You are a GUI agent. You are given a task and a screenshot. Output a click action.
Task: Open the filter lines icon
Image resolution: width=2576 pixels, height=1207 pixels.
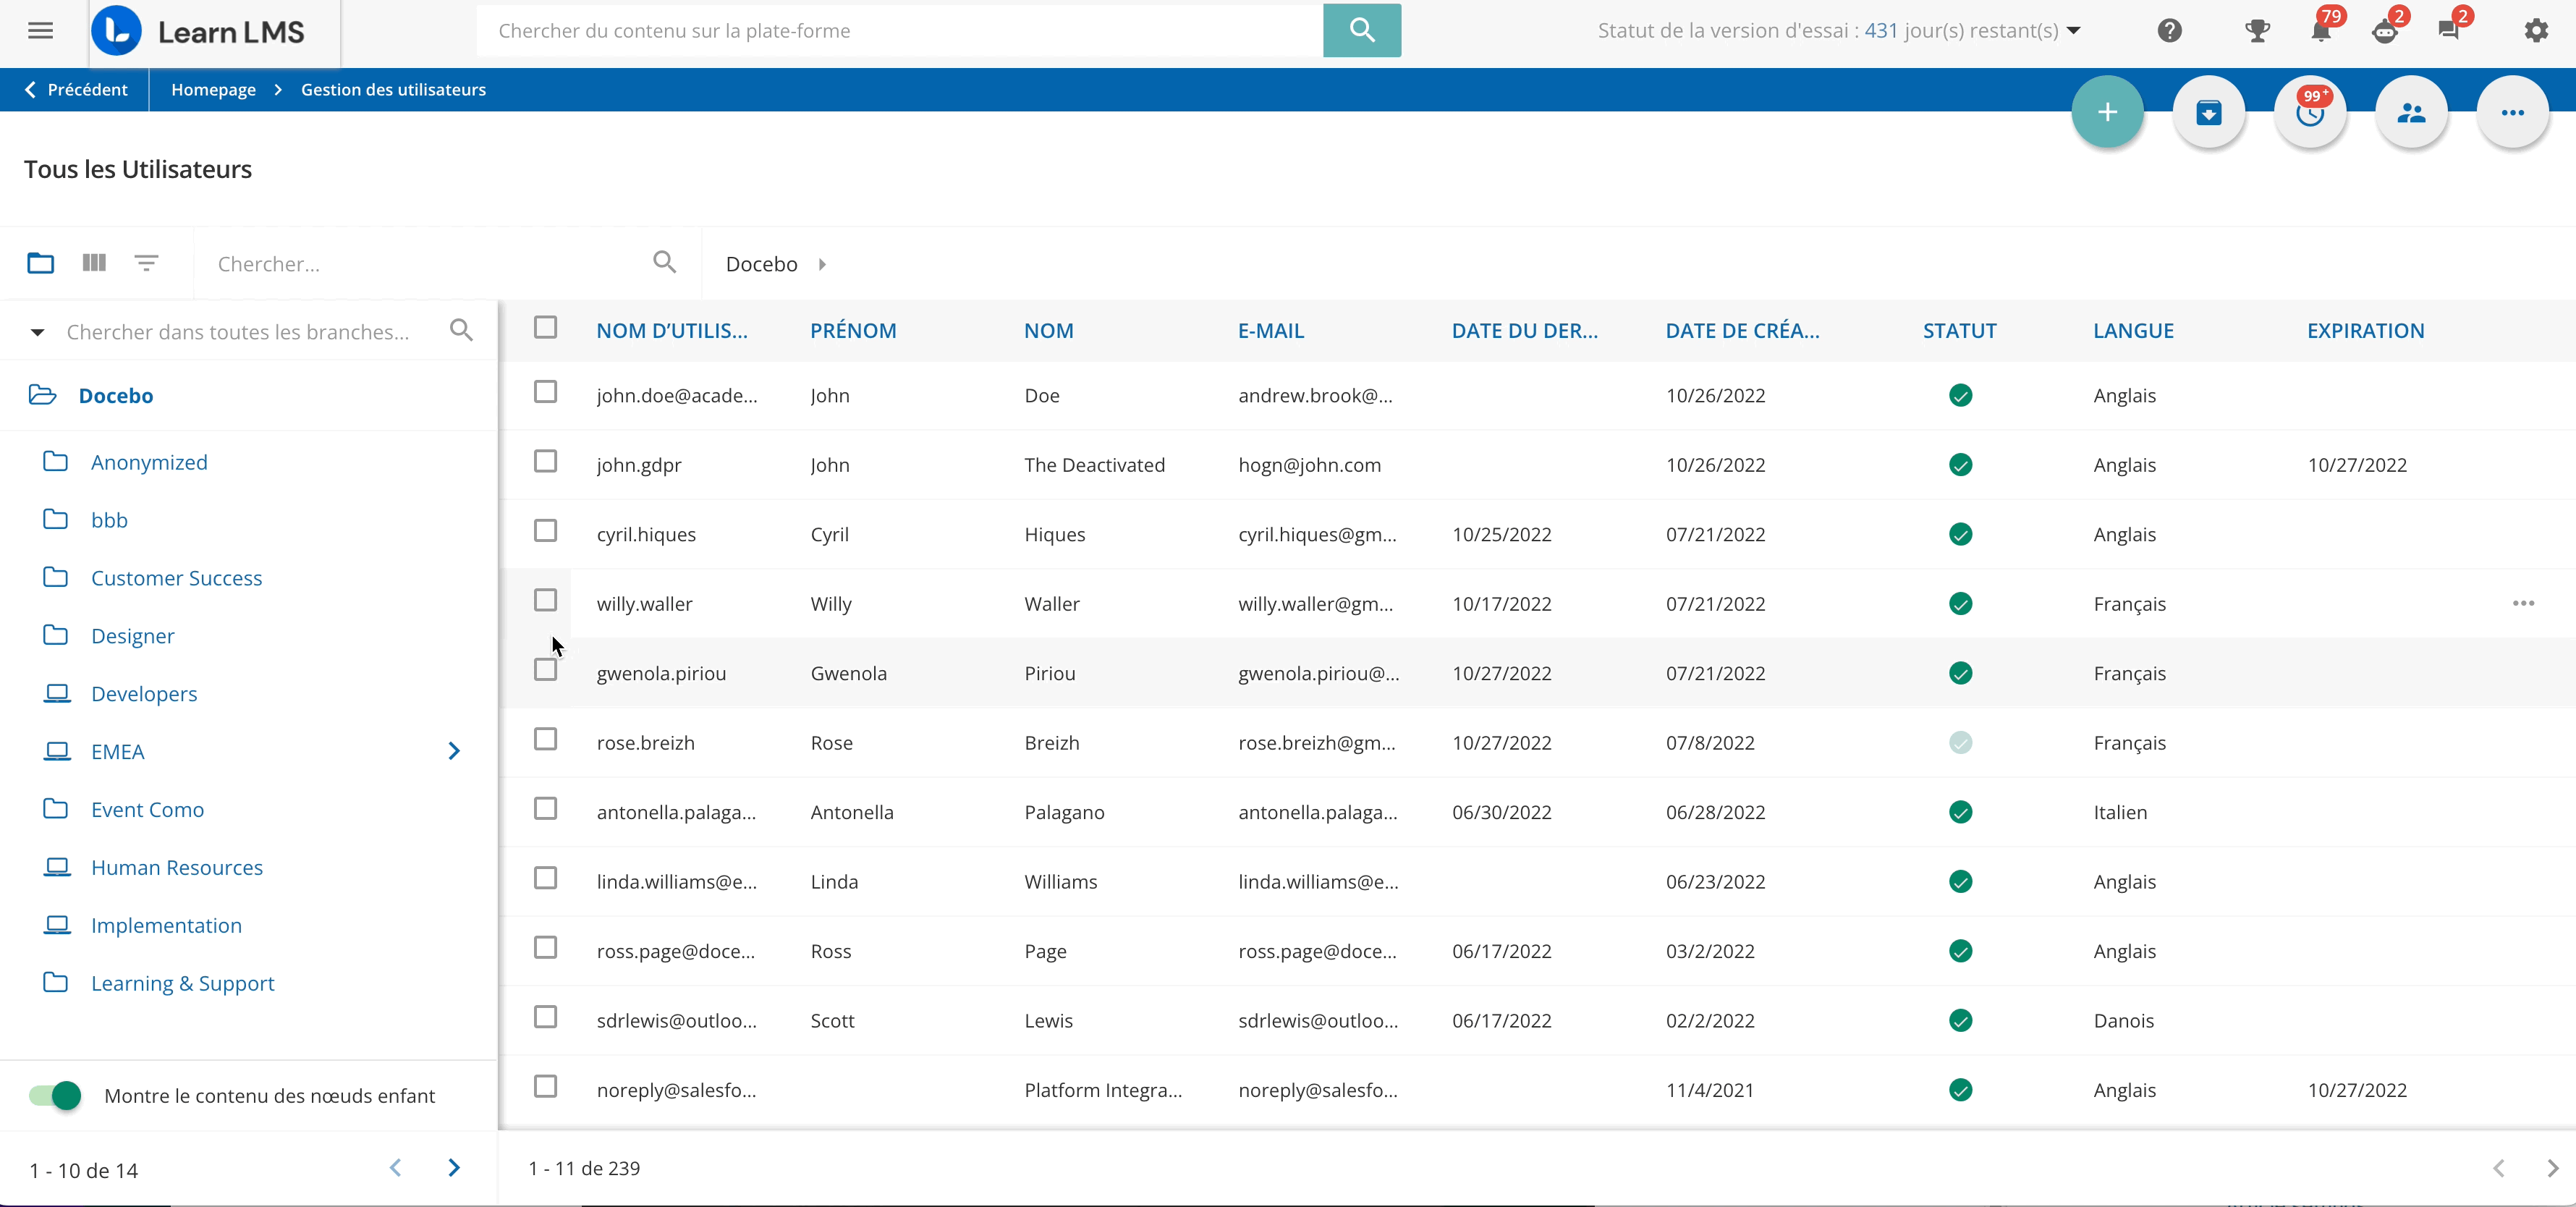(x=146, y=263)
